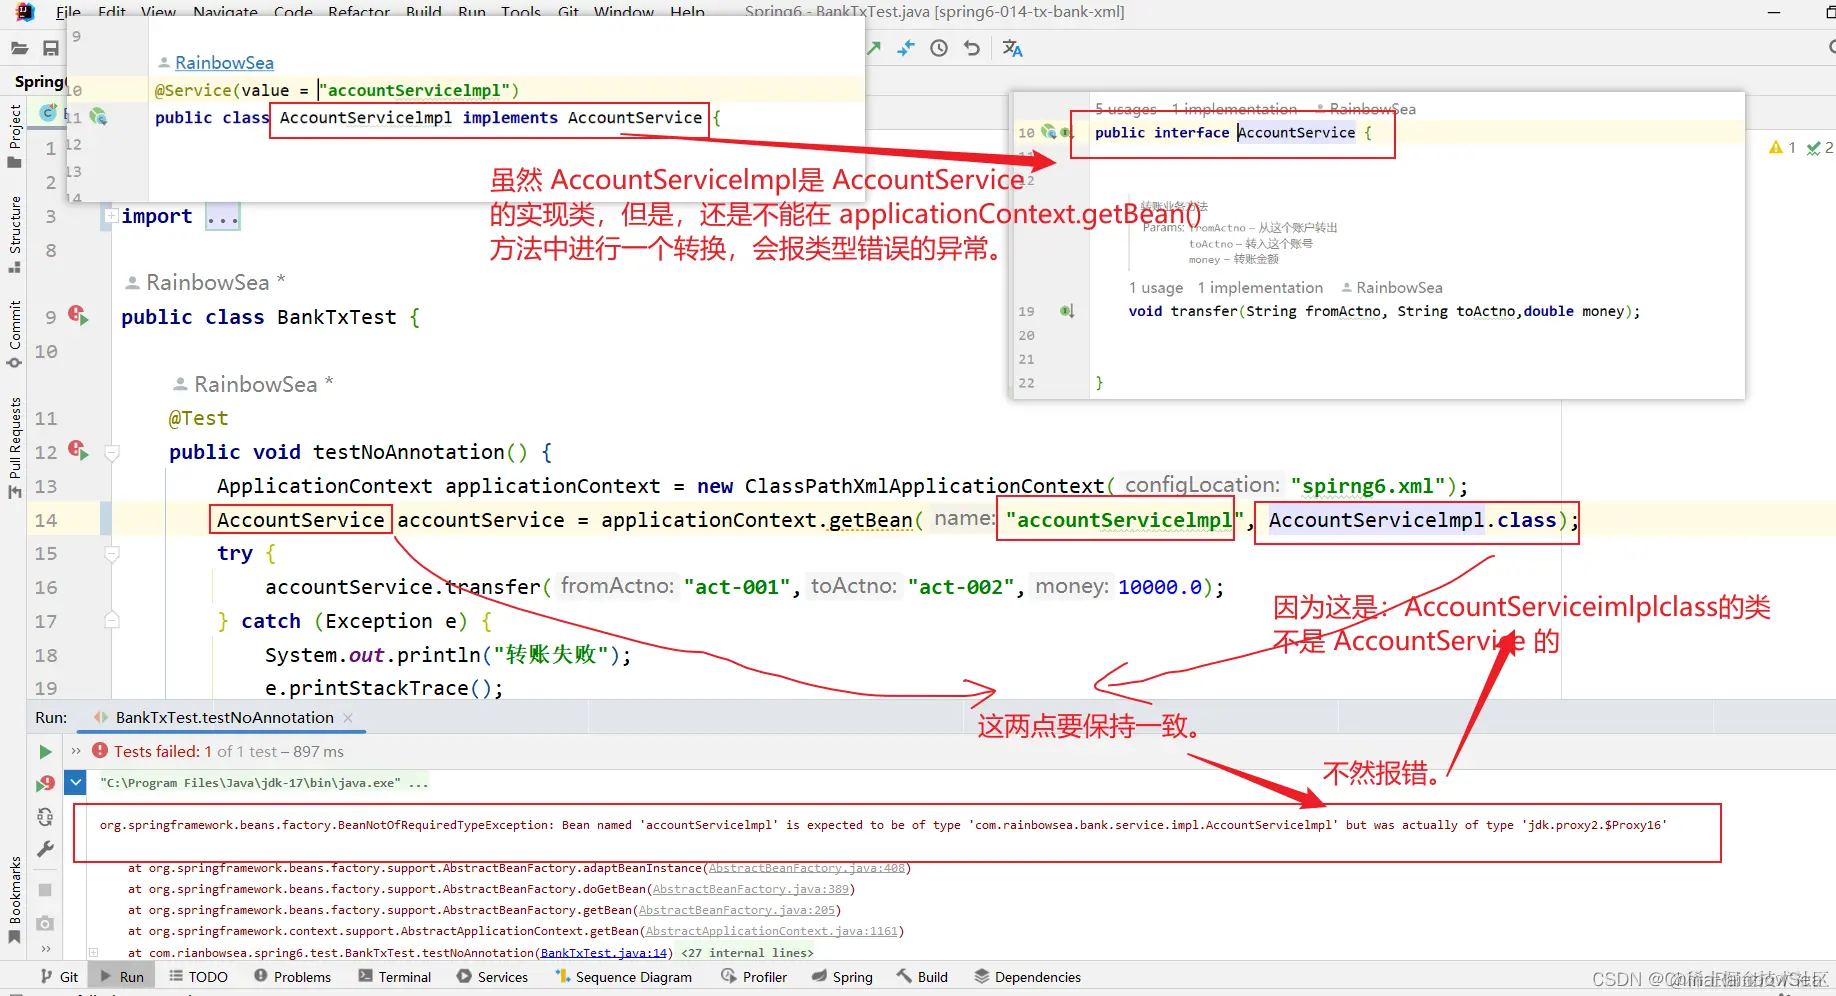This screenshot has width=1836, height=996.
Task: Open the Sequence Diagram tool window
Action: pos(624,977)
